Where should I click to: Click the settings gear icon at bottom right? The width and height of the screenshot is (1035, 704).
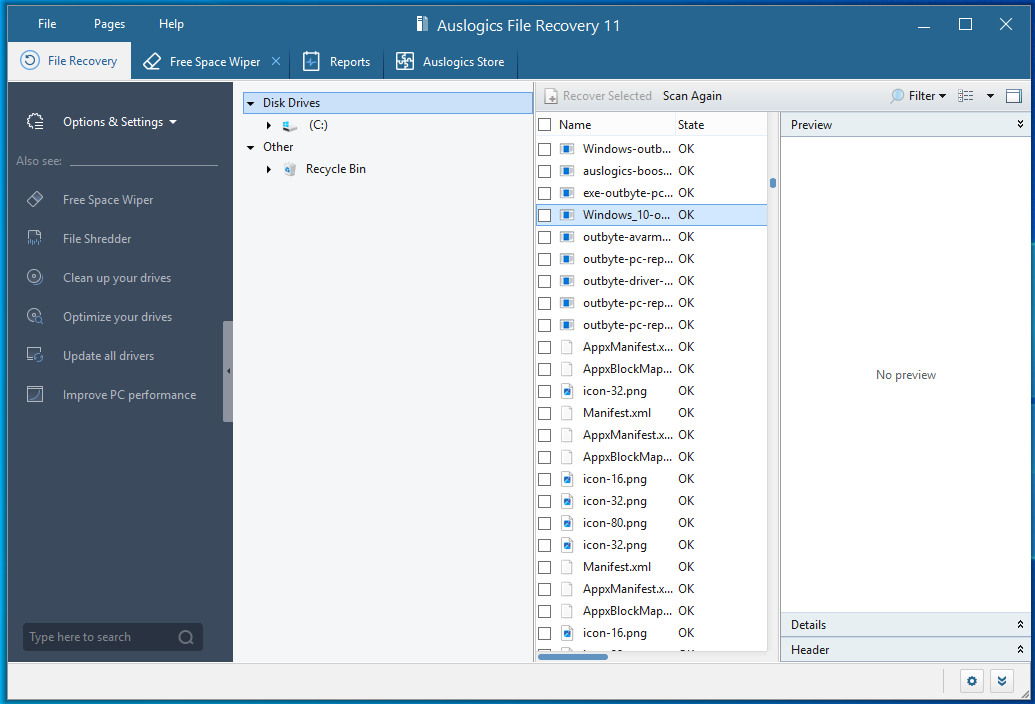point(971,681)
